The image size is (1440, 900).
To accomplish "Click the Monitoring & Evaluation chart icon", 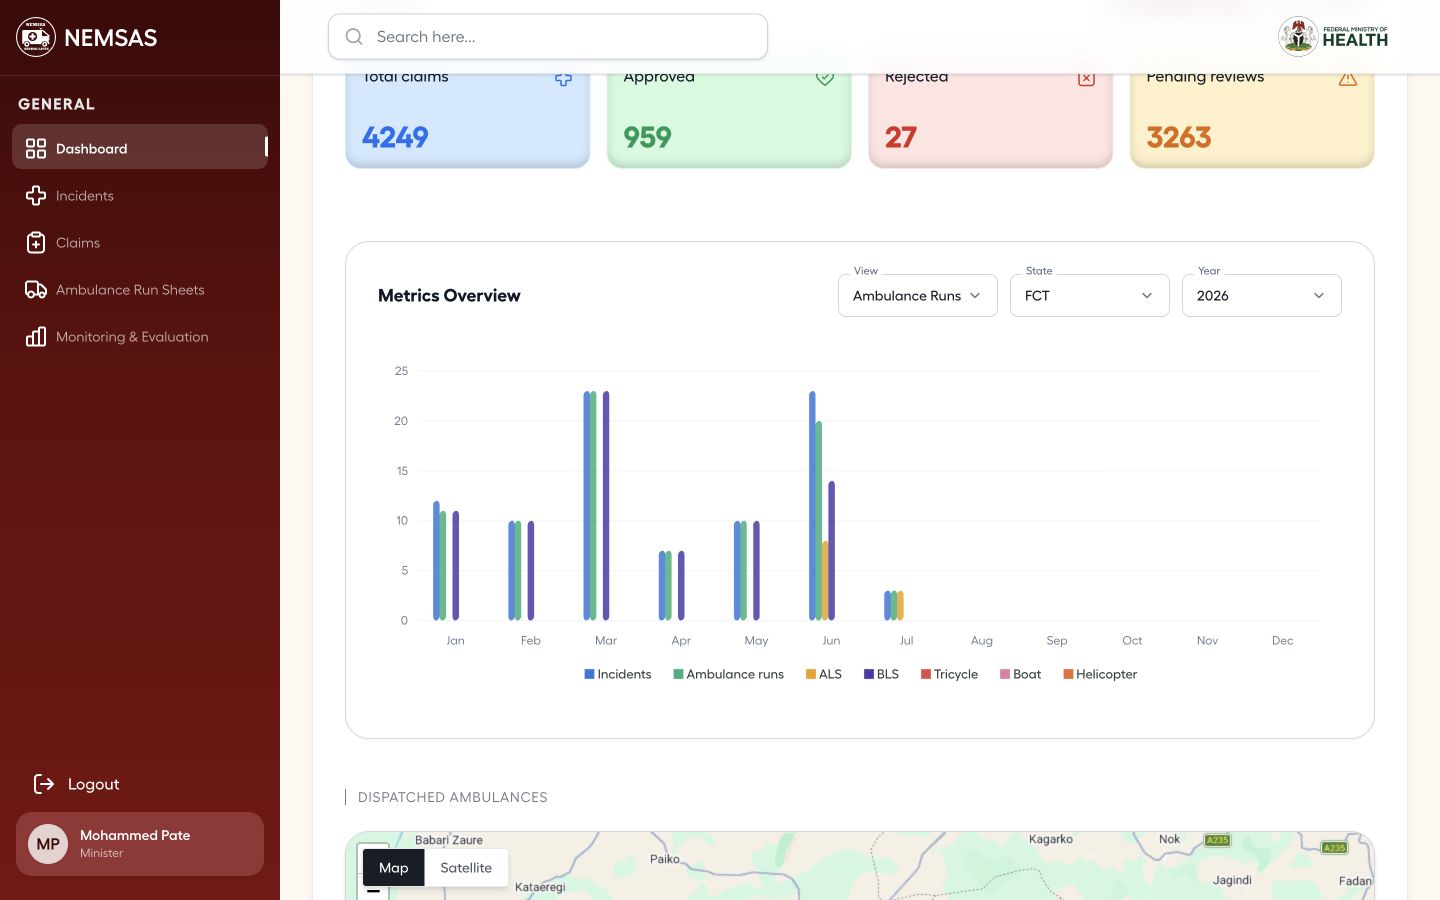I will pyautogui.click(x=36, y=337).
